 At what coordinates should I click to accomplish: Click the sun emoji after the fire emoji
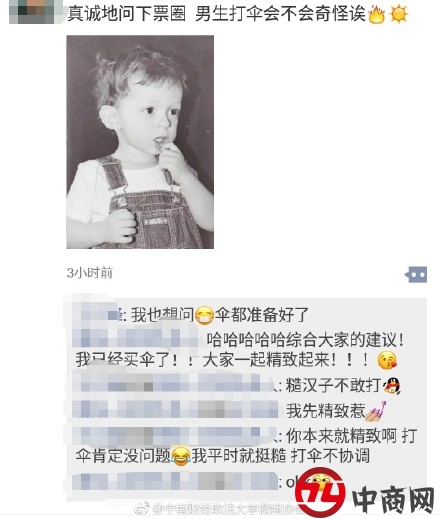point(399,15)
